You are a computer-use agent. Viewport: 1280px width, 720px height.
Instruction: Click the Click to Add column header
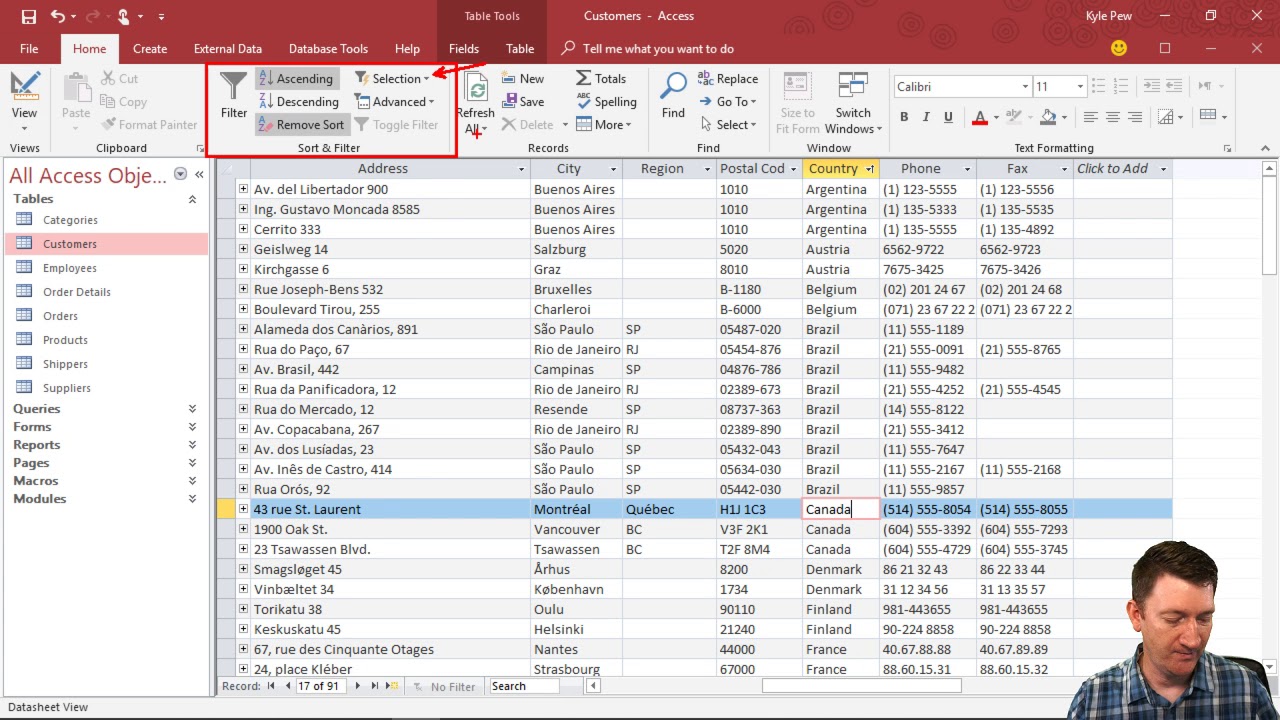coord(1122,169)
